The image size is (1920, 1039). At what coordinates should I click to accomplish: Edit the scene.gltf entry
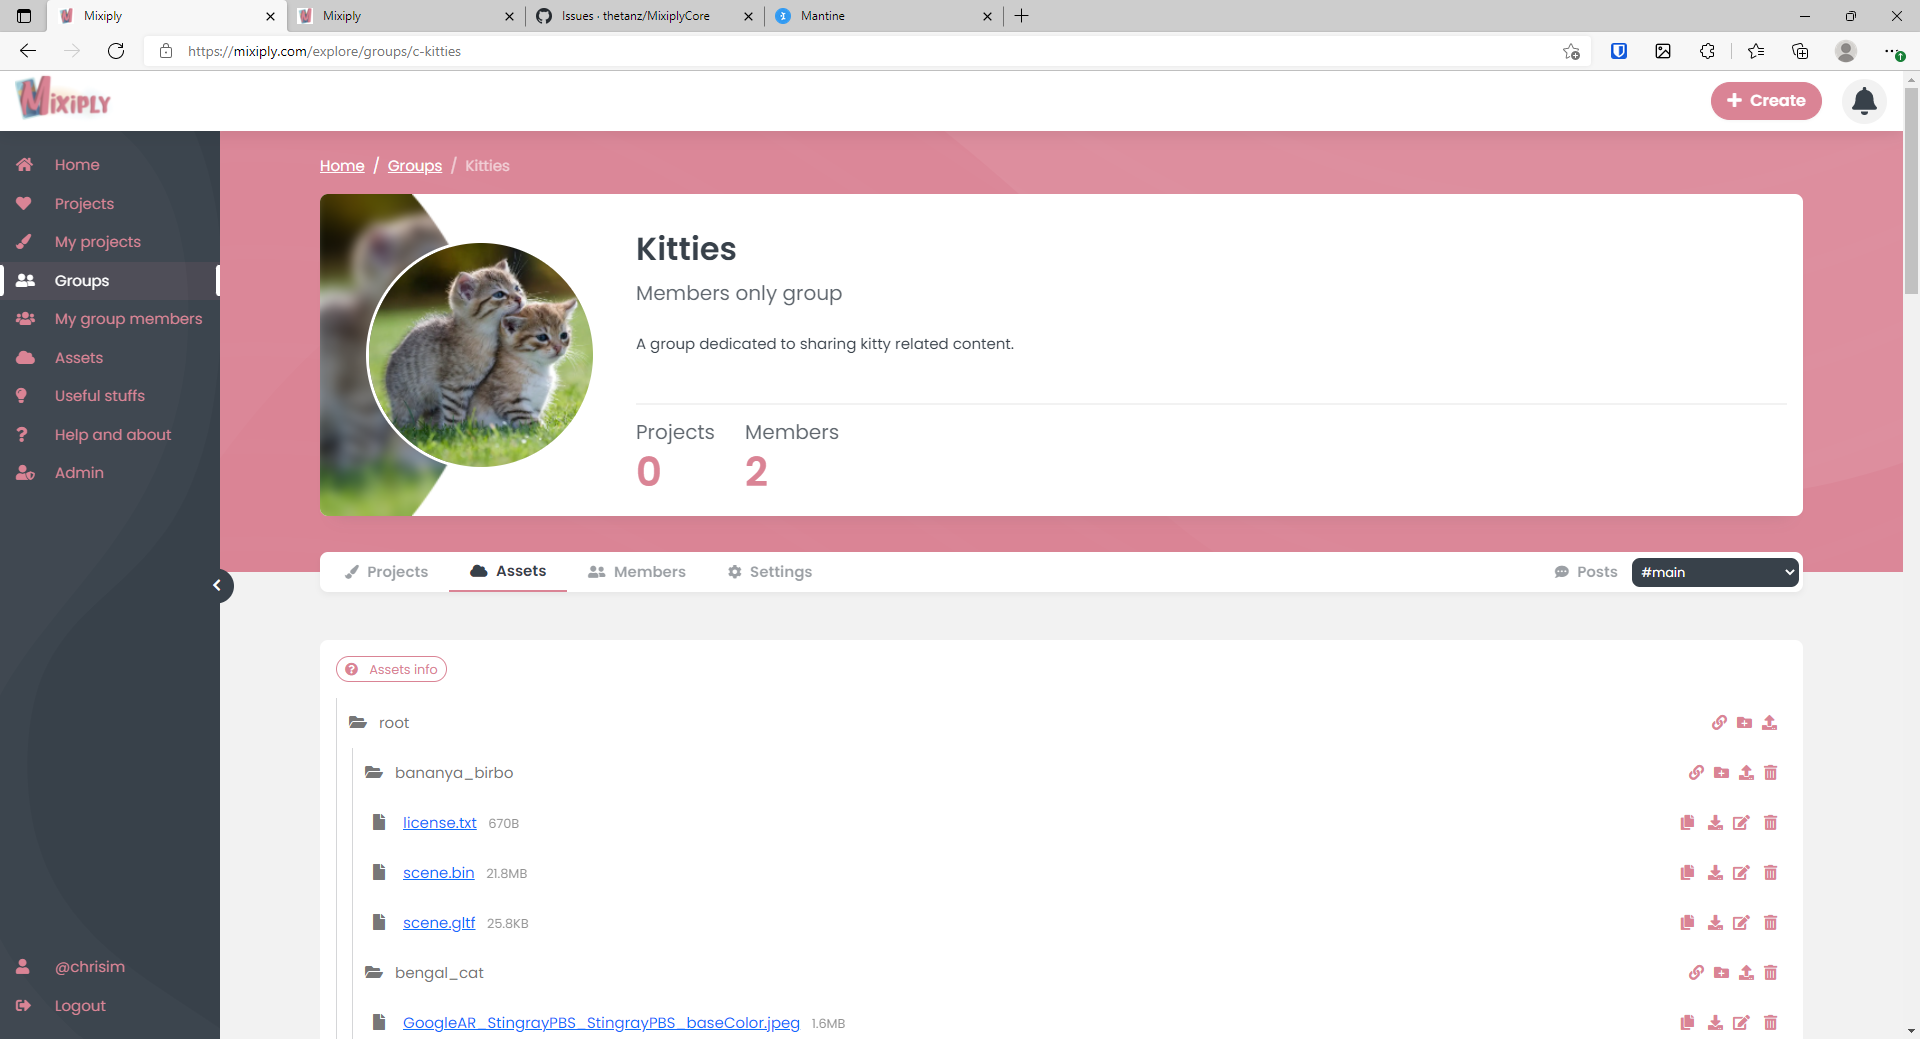point(1741,922)
